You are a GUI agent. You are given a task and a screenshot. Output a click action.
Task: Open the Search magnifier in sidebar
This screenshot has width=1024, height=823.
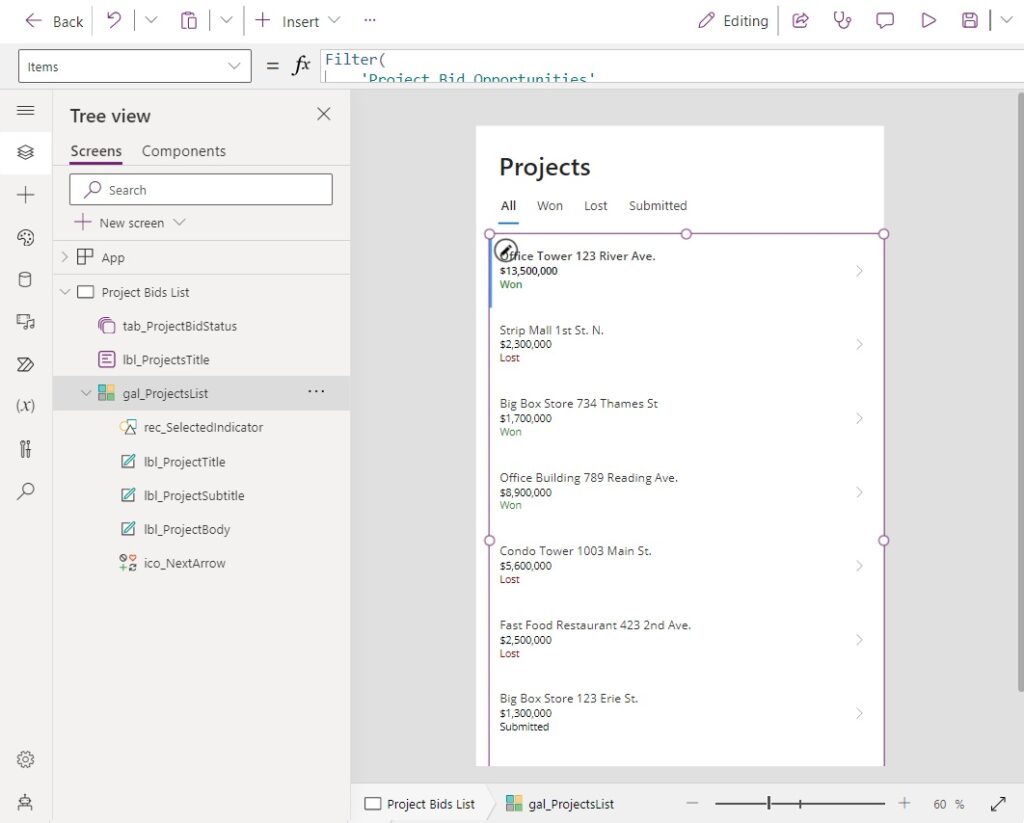coord(25,491)
